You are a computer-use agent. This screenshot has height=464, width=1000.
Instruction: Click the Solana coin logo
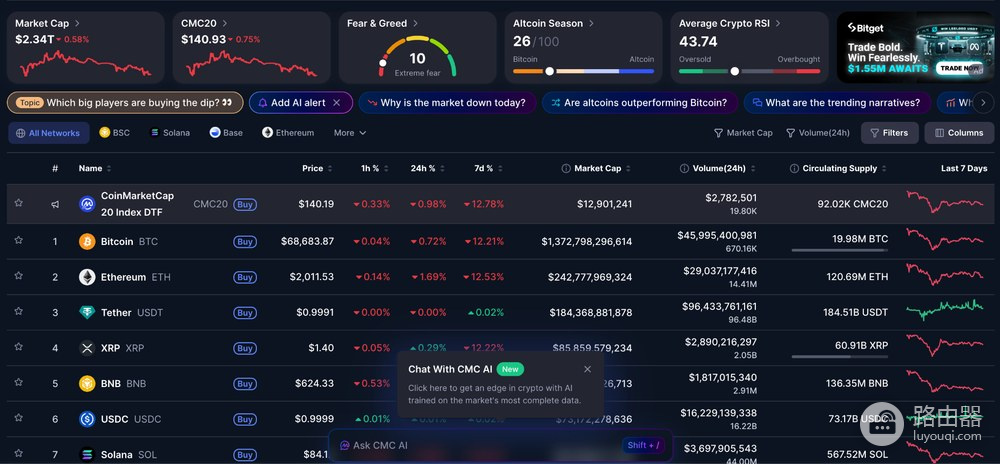point(87,454)
